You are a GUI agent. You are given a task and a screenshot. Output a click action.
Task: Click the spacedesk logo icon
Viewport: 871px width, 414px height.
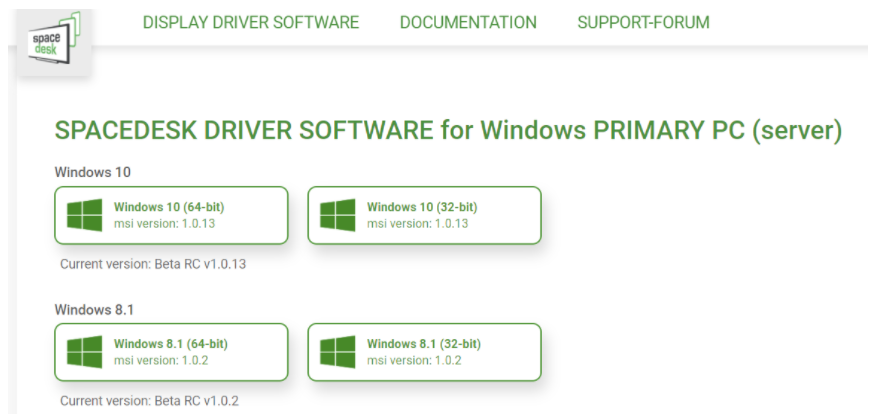tap(54, 38)
